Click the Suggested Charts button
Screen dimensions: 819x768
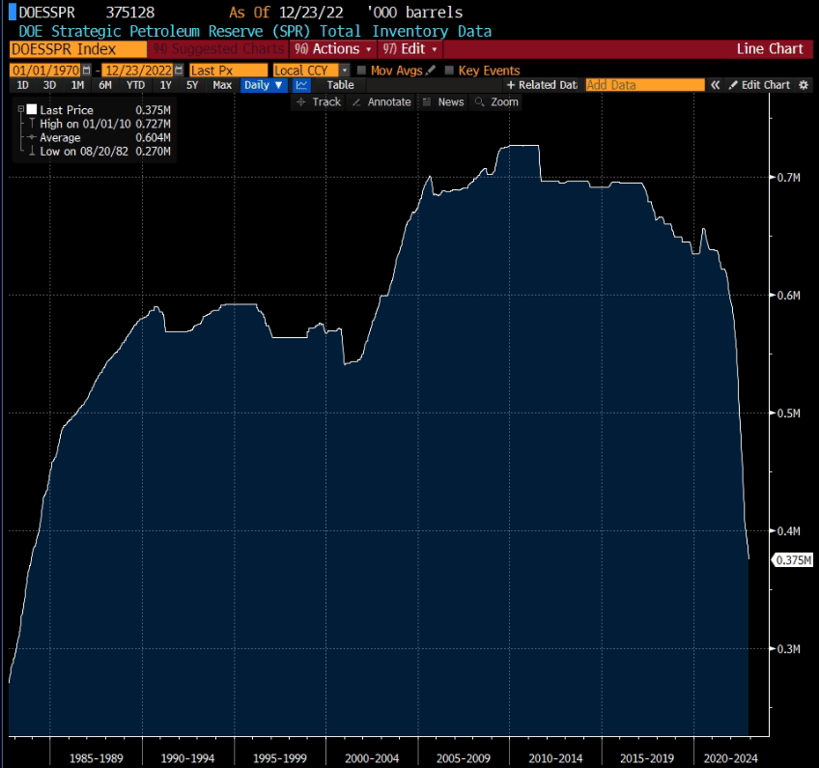click(x=218, y=49)
